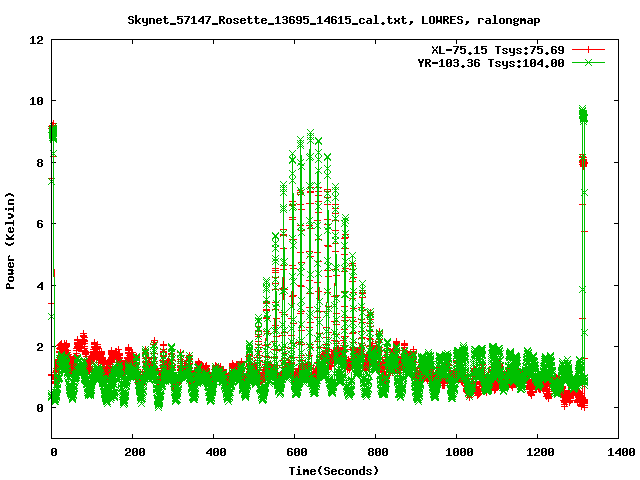Click the y-axis tick label 2
640x480 pixels.
[40, 347]
